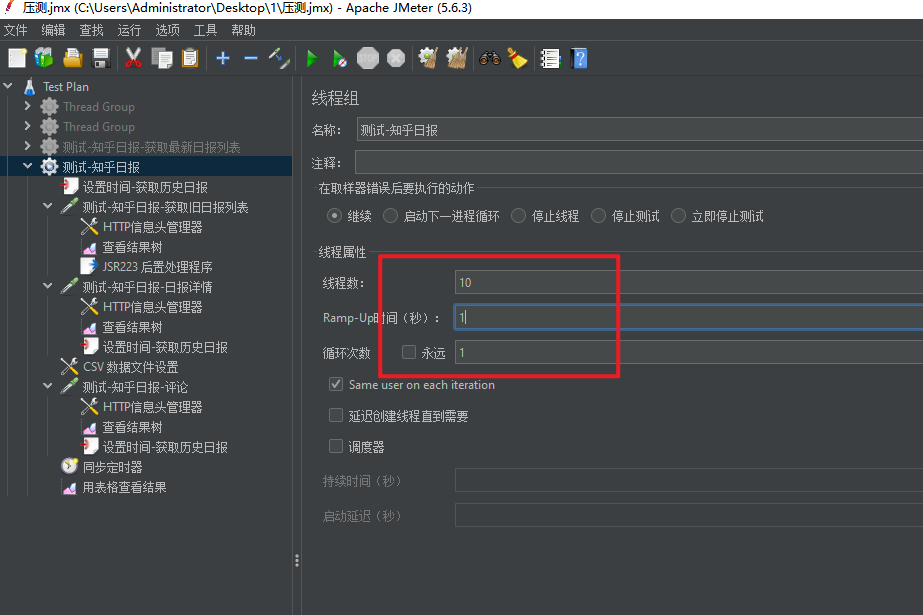Select the 停止测试 radio button
Image resolution: width=923 pixels, height=615 pixels.
(598, 216)
